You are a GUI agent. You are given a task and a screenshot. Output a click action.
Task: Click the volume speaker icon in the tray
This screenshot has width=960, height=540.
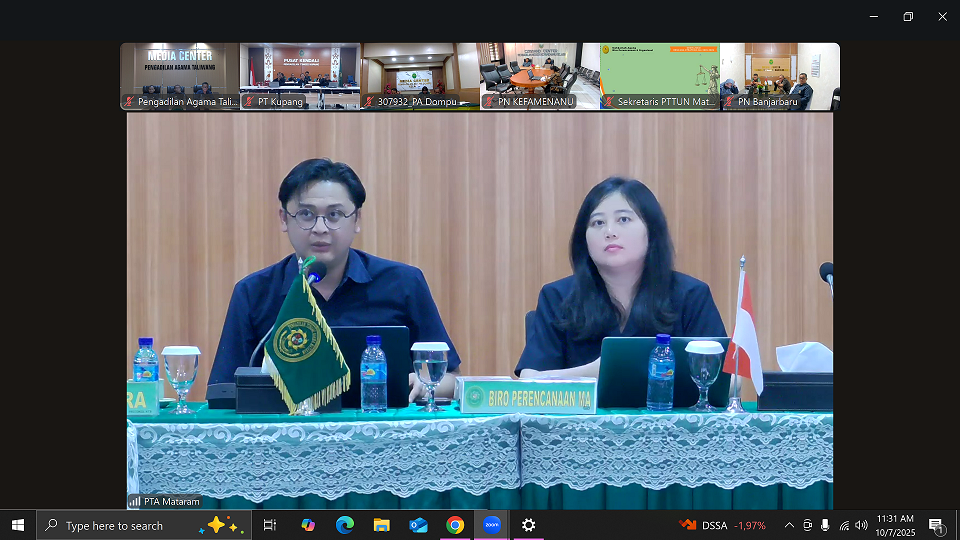[861, 525]
